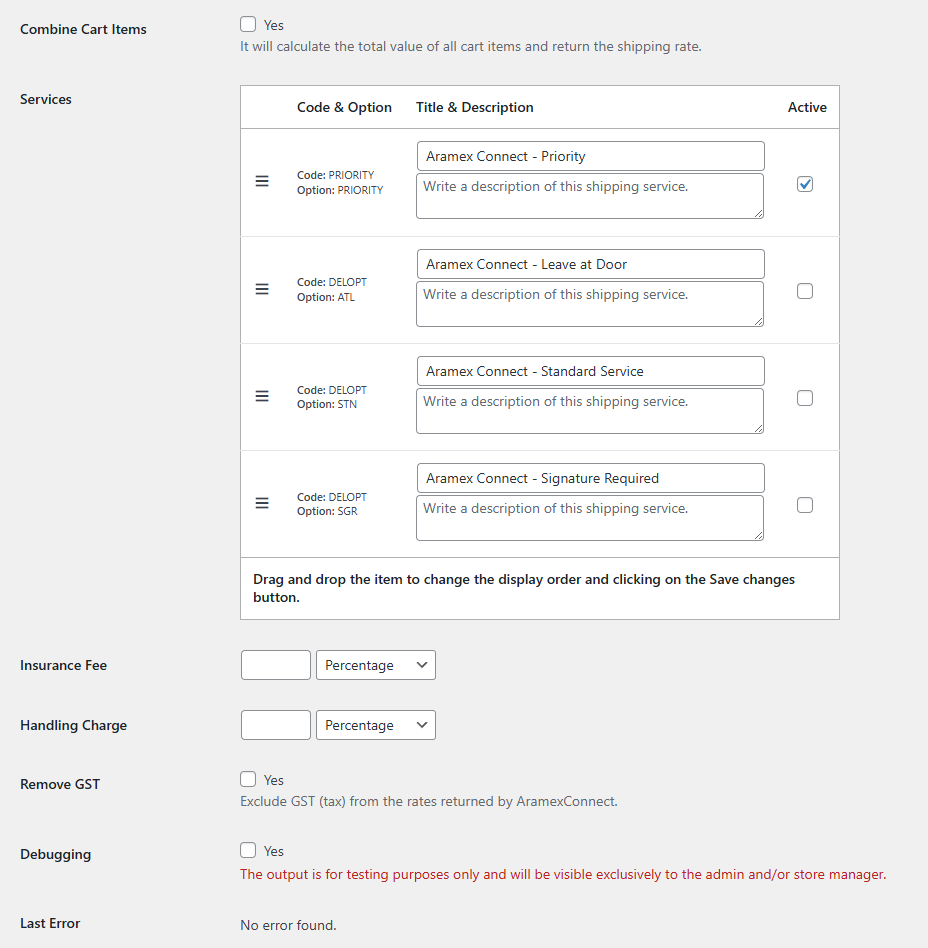Click the Signature Required description textarea

point(590,518)
